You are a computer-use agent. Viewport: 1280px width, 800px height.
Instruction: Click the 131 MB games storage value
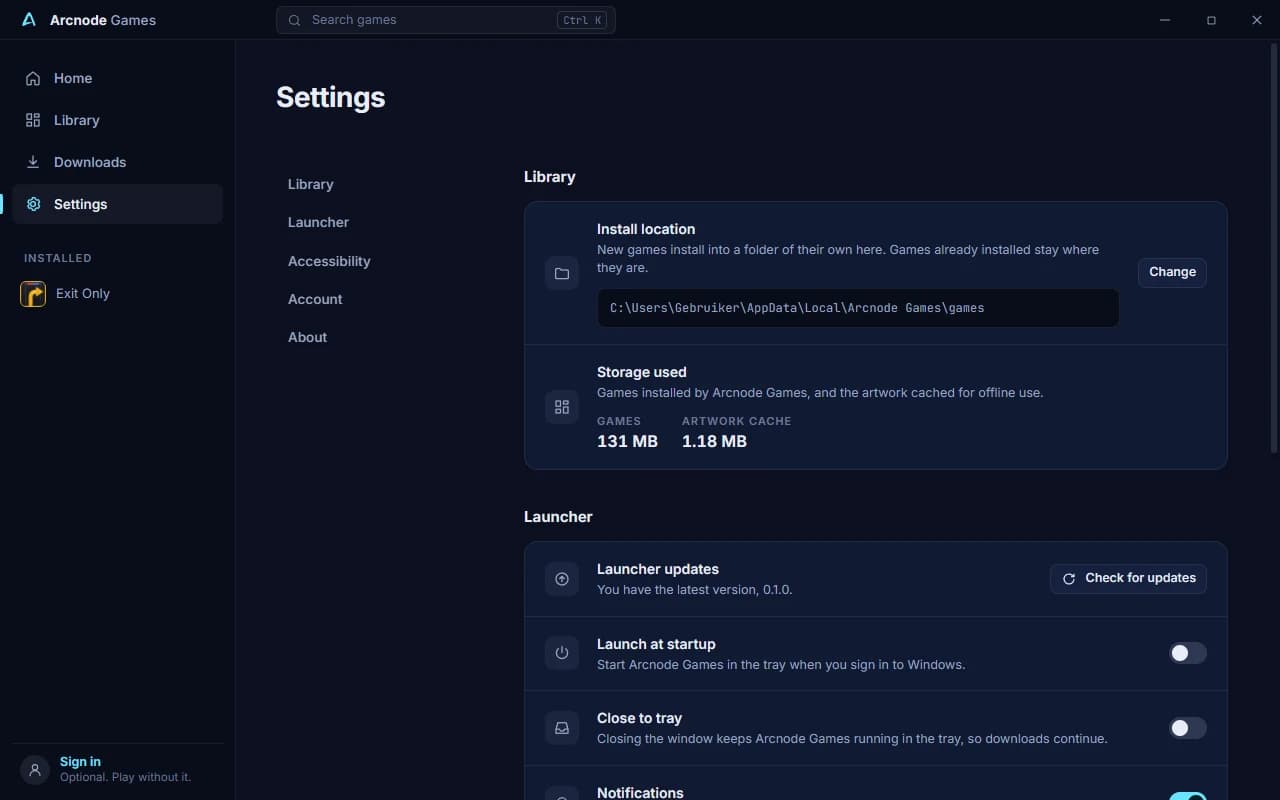point(627,441)
